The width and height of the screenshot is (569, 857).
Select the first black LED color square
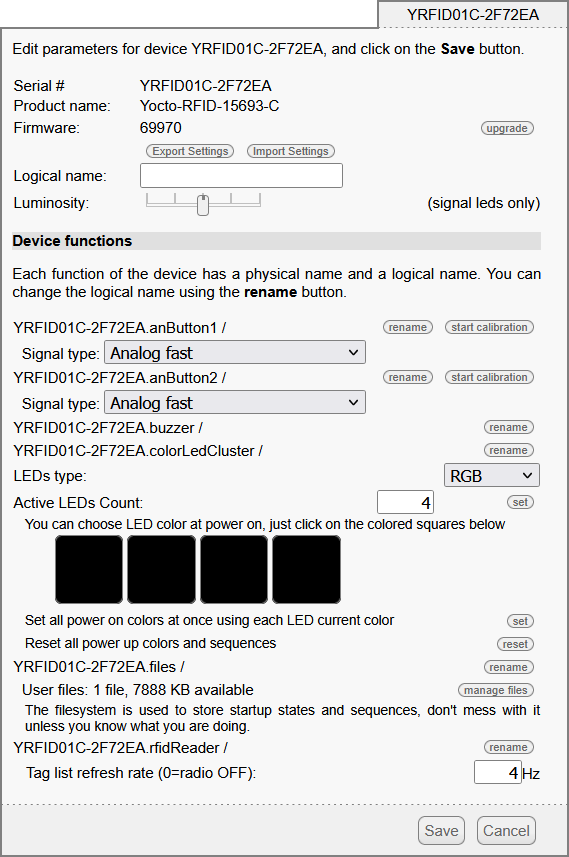(x=89, y=569)
